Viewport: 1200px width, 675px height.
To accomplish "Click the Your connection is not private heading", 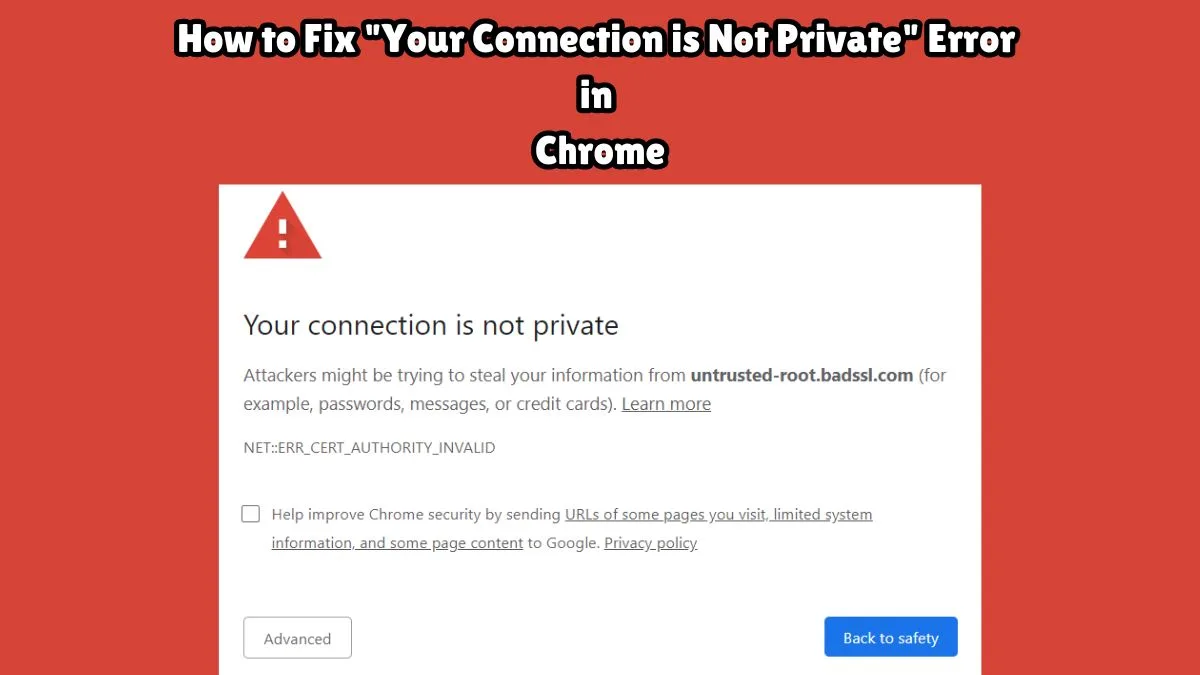I will 430,324.
